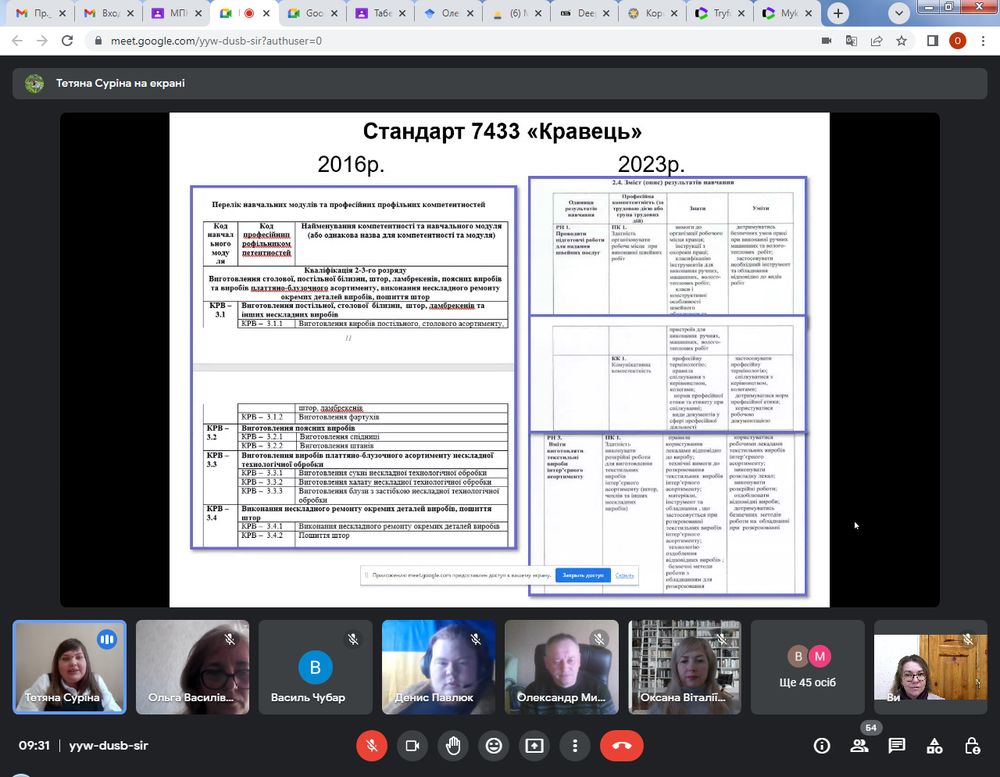
Task: Open the three-dot more options menu
Action: click(575, 746)
